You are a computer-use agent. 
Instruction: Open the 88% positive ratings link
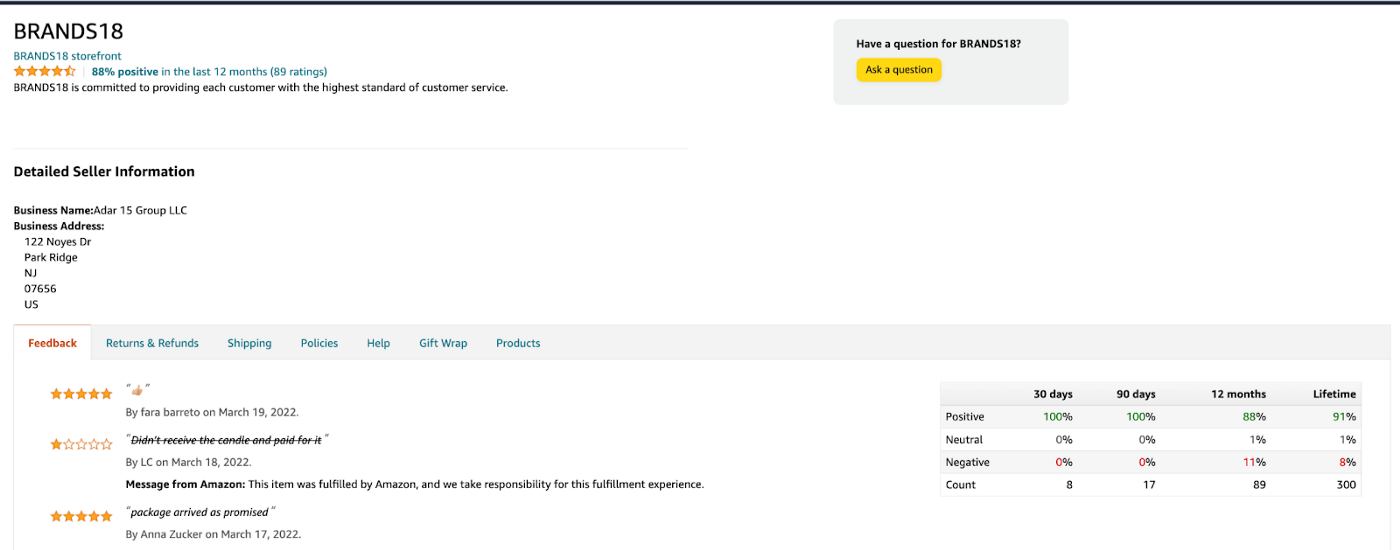[209, 72]
